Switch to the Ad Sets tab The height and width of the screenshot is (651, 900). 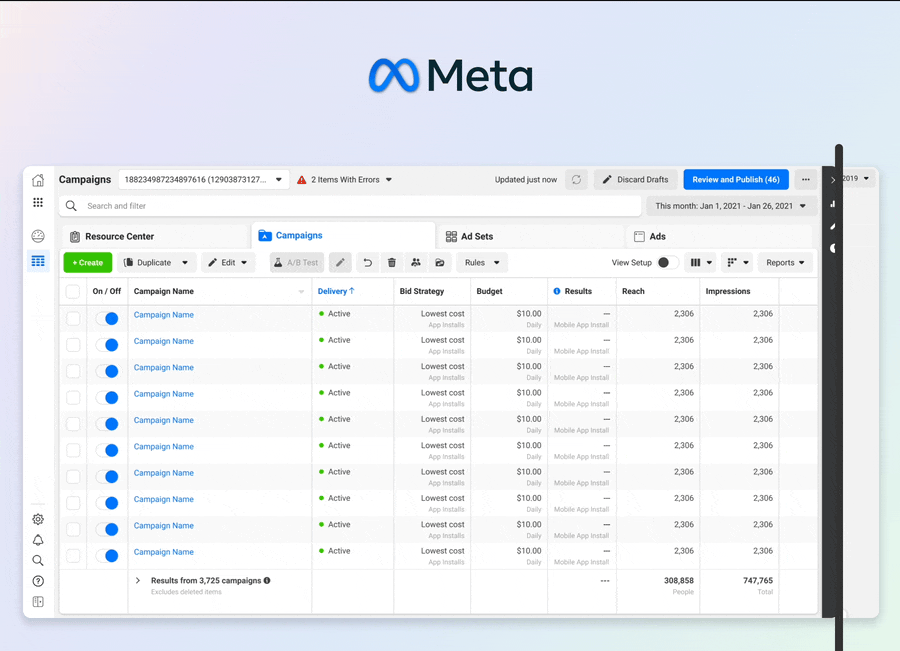pos(530,236)
